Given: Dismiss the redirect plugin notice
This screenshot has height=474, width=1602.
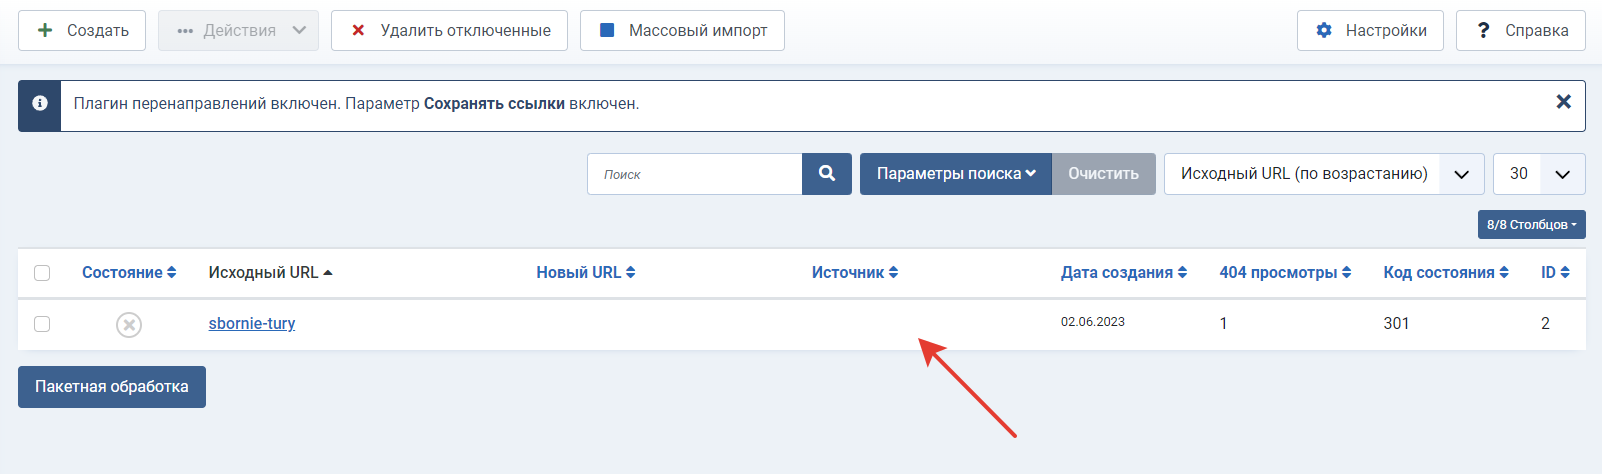Looking at the screenshot, I should pos(1564,102).
